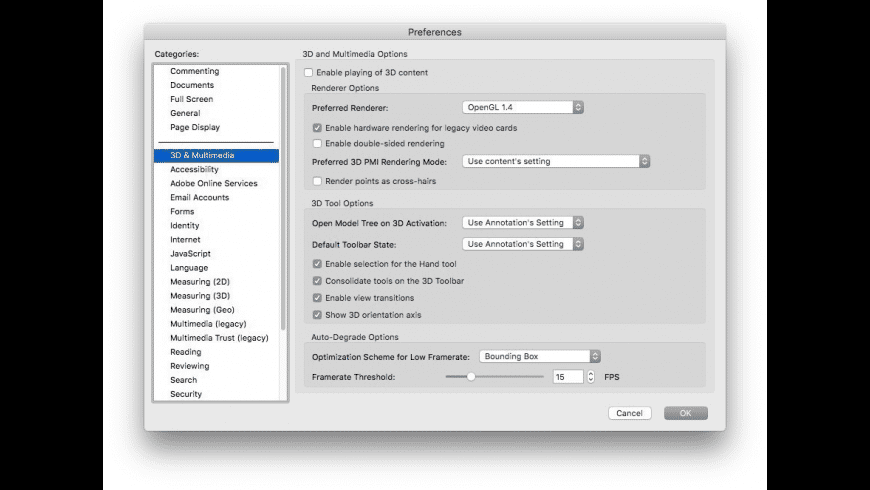This screenshot has height=490, width=870.
Task: Toggle Show 3D orientation axis
Action: click(x=317, y=315)
